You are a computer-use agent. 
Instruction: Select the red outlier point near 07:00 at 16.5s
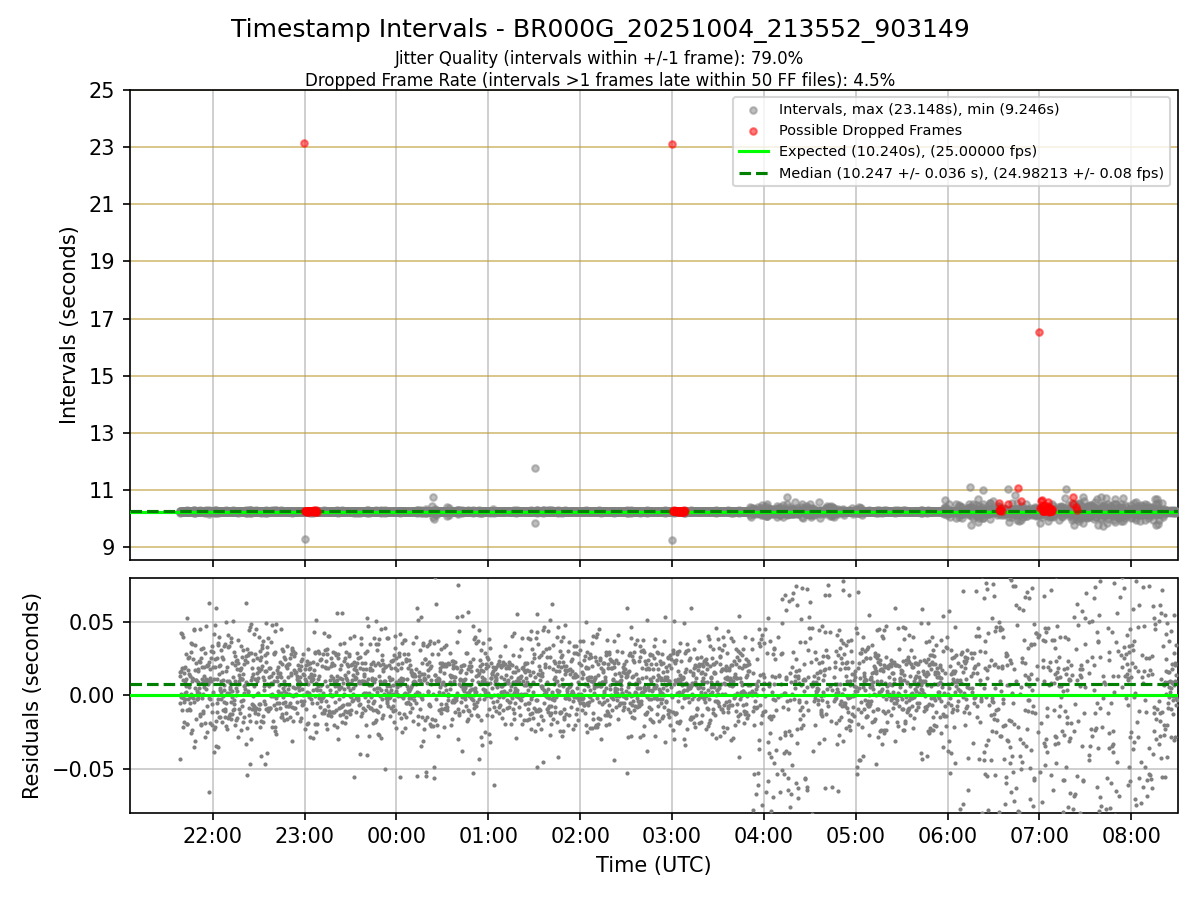click(x=1039, y=332)
